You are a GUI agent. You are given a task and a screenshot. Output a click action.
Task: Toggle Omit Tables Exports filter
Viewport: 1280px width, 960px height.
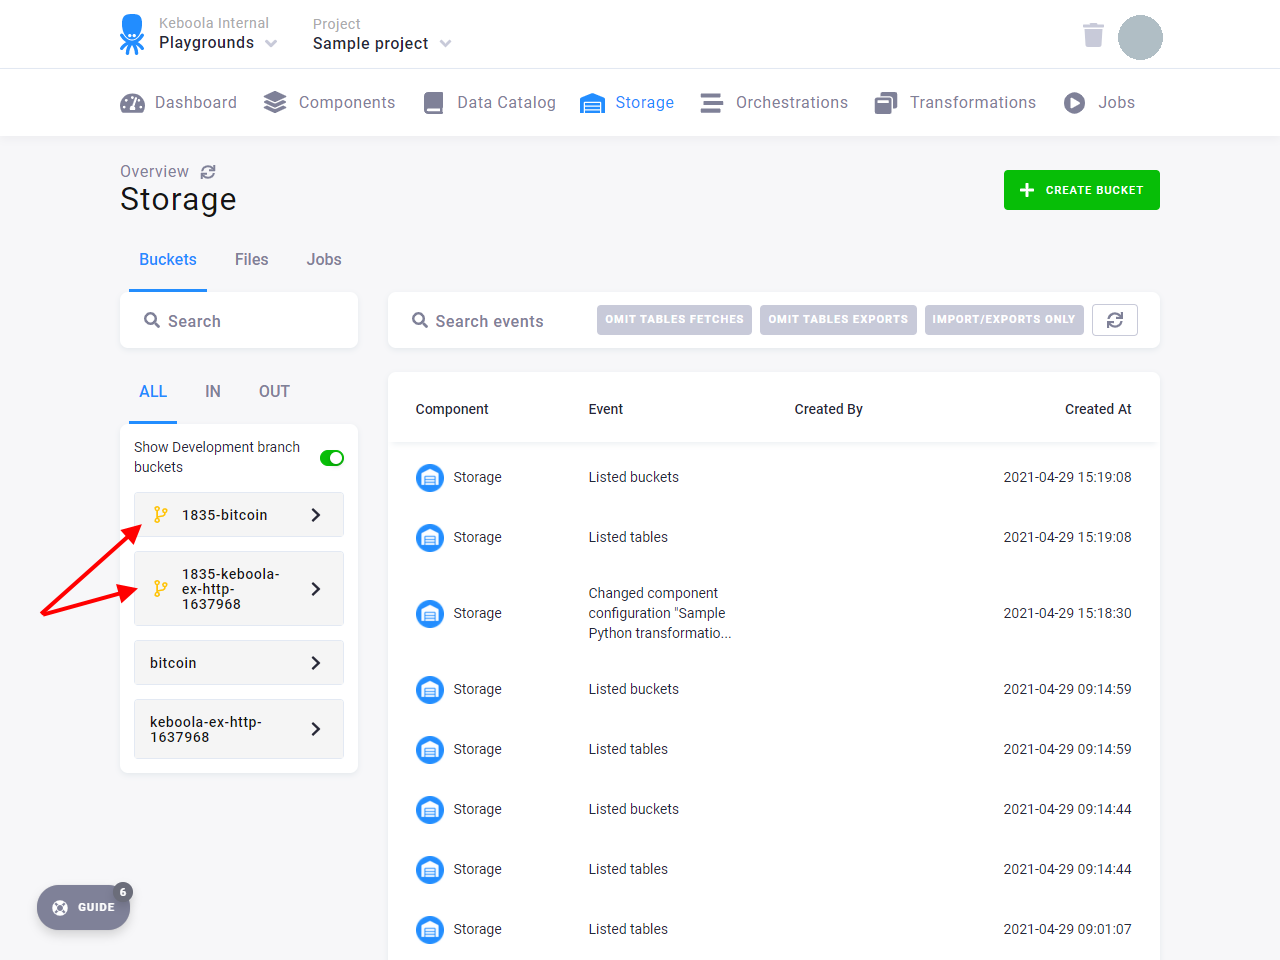pos(838,320)
